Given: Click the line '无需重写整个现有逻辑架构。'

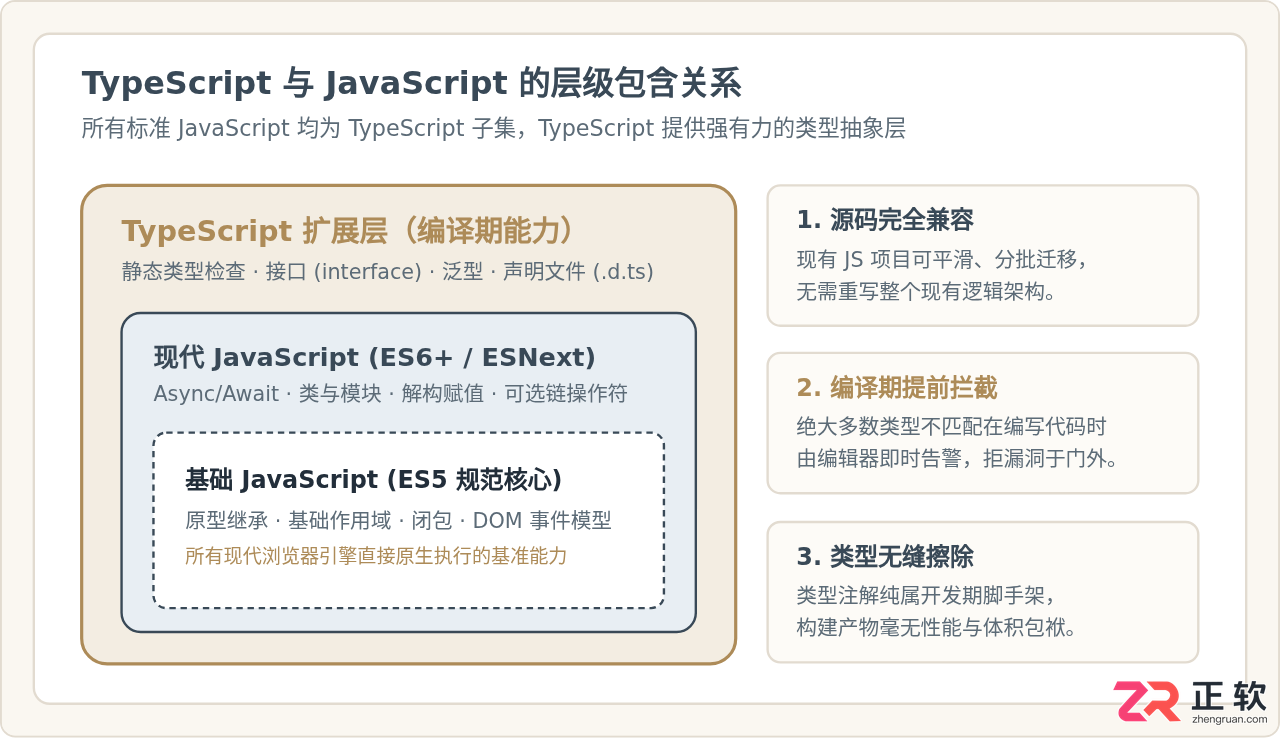Looking at the screenshot, I should coord(926,292).
